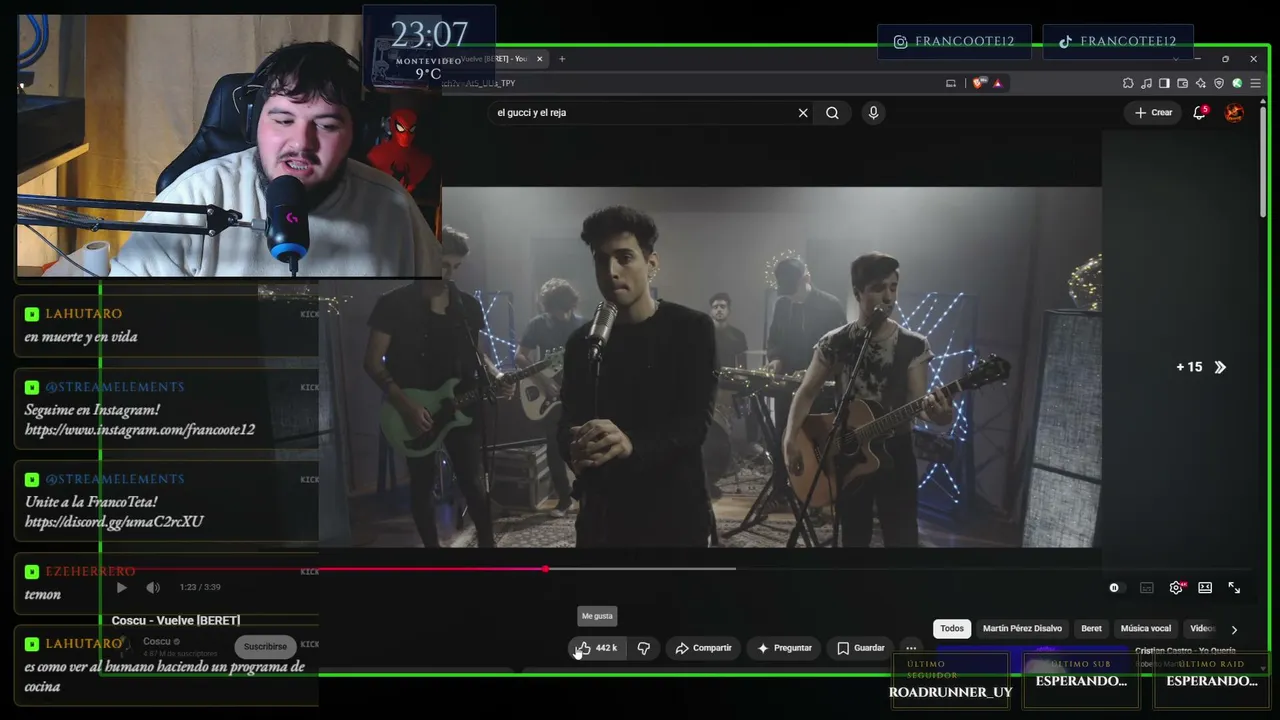Open the Brave VPN shield icon
The width and height of the screenshot is (1280, 720).
1218,83
